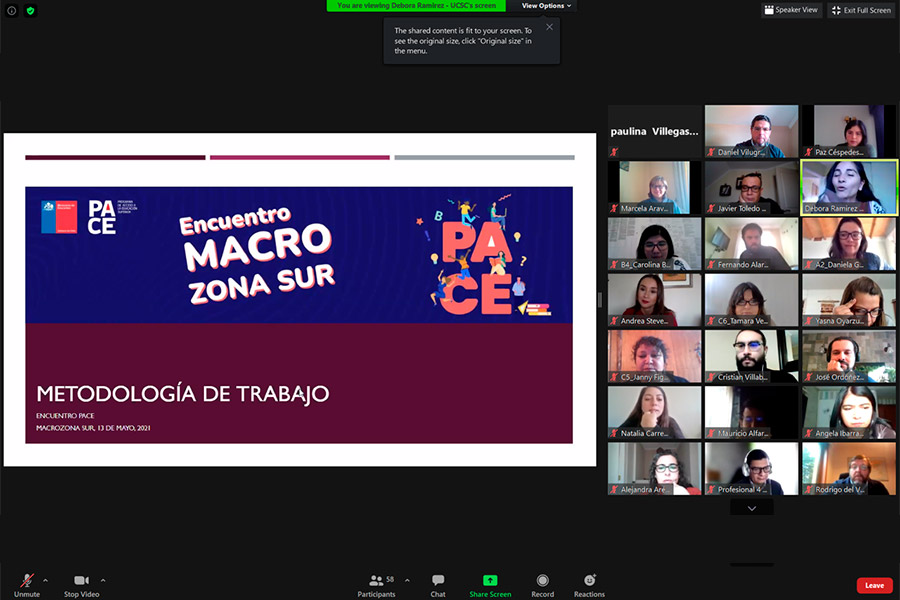Expand the arrow beside Participants
The image size is (900, 600).
point(407,580)
